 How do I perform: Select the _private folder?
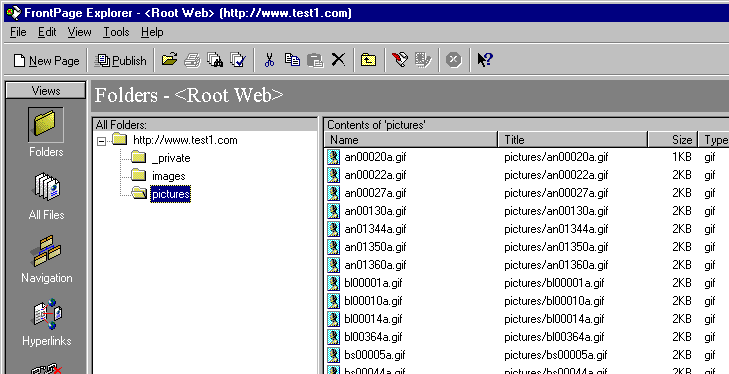pyautogui.click(x=171, y=158)
